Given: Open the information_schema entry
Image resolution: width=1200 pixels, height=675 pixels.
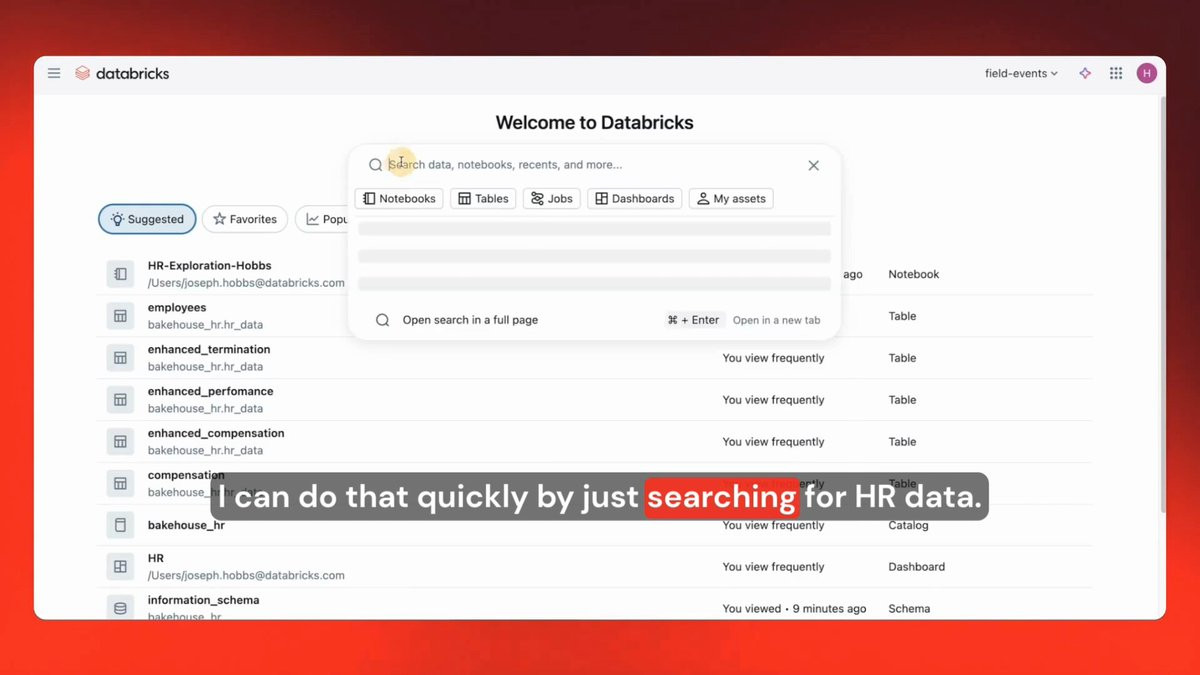Looking at the screenshot, I should click(x=203, y=600).
